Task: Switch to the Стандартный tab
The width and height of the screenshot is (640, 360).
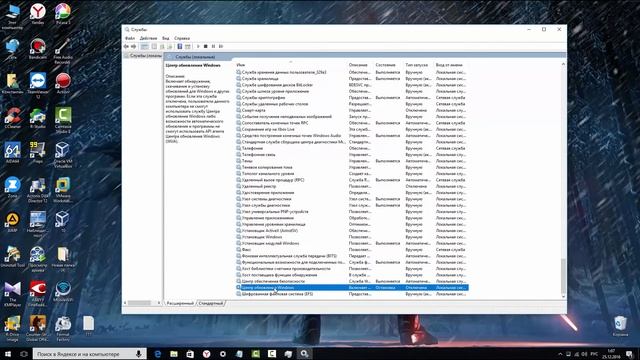Action: click(211, 303)
